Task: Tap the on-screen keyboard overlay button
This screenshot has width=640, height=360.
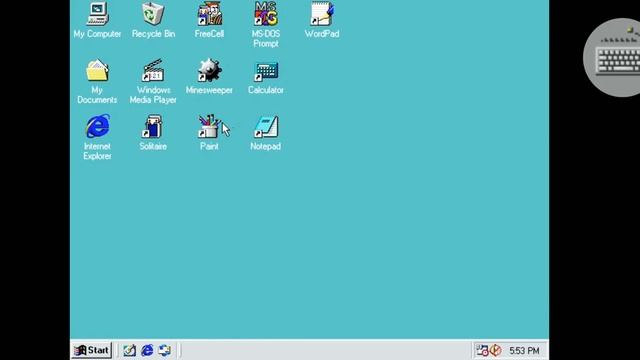Action: point(612,58)
